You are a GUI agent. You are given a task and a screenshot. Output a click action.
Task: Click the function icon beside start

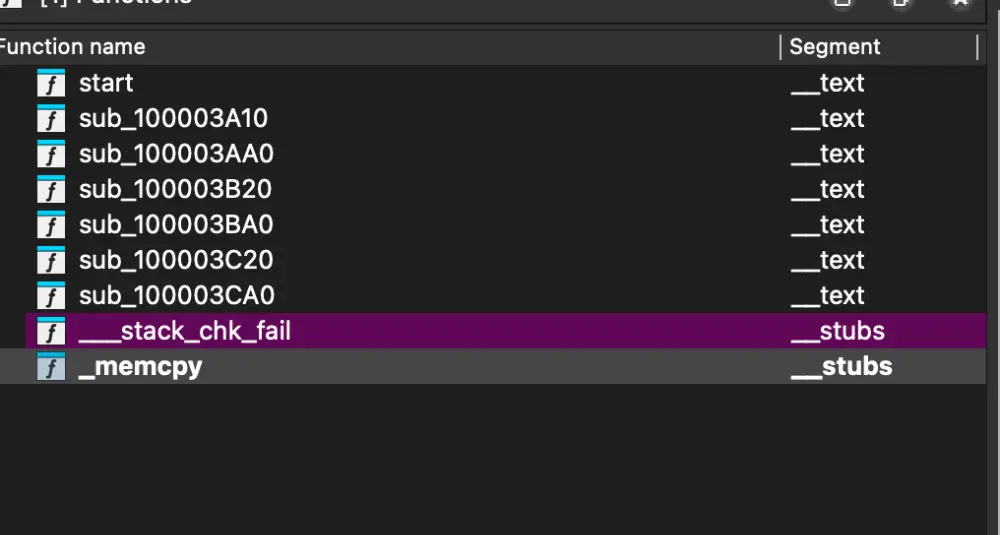coord(51,83)
